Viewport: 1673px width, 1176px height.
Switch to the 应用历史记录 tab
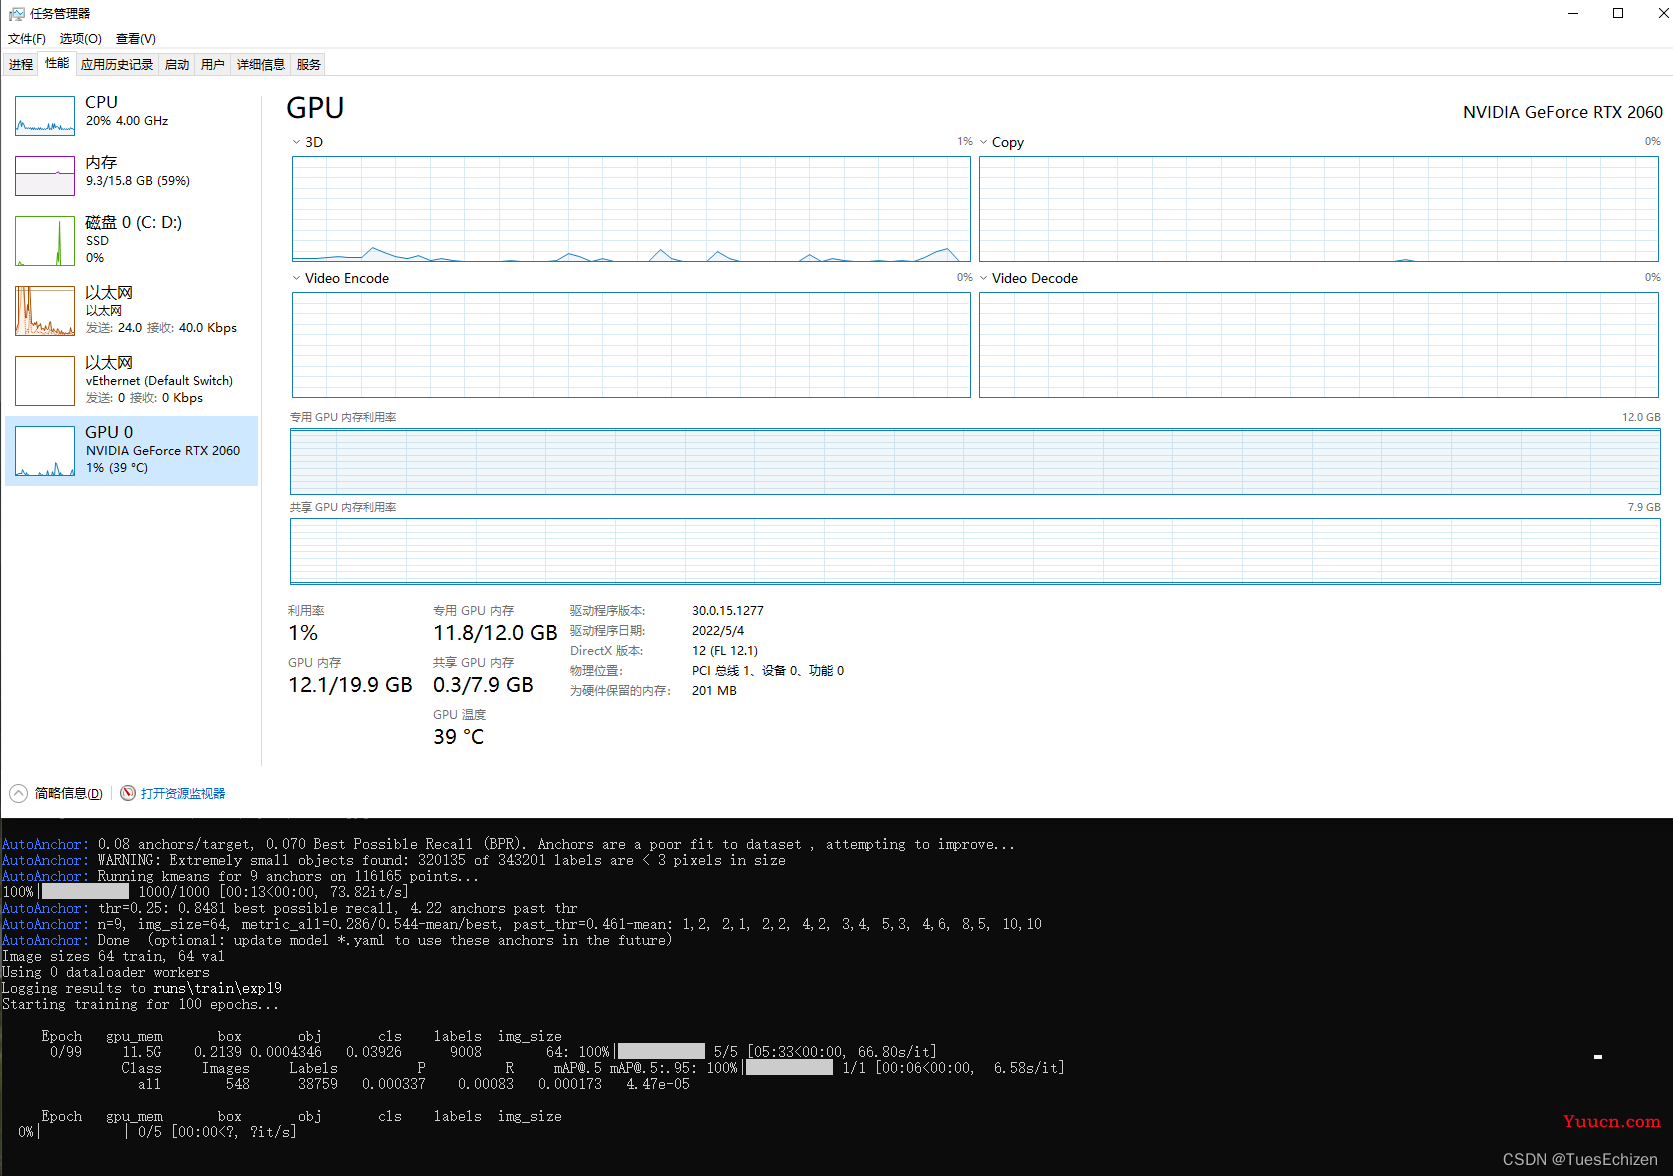(117, 64)
